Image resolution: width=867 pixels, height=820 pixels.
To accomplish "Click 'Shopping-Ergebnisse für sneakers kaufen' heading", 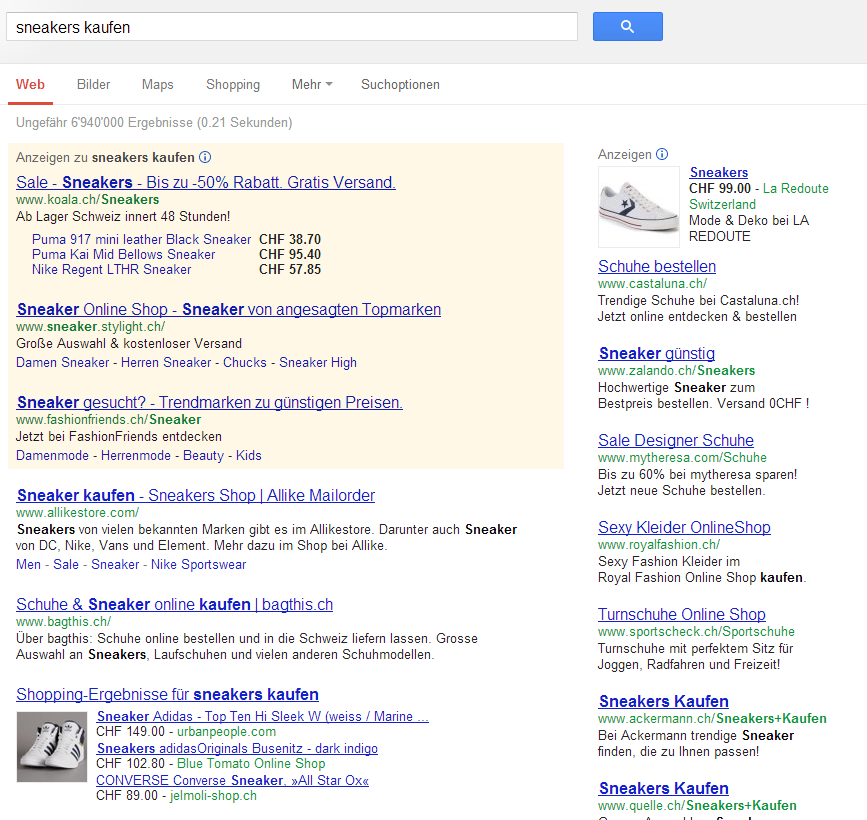I will pos(167,694).
